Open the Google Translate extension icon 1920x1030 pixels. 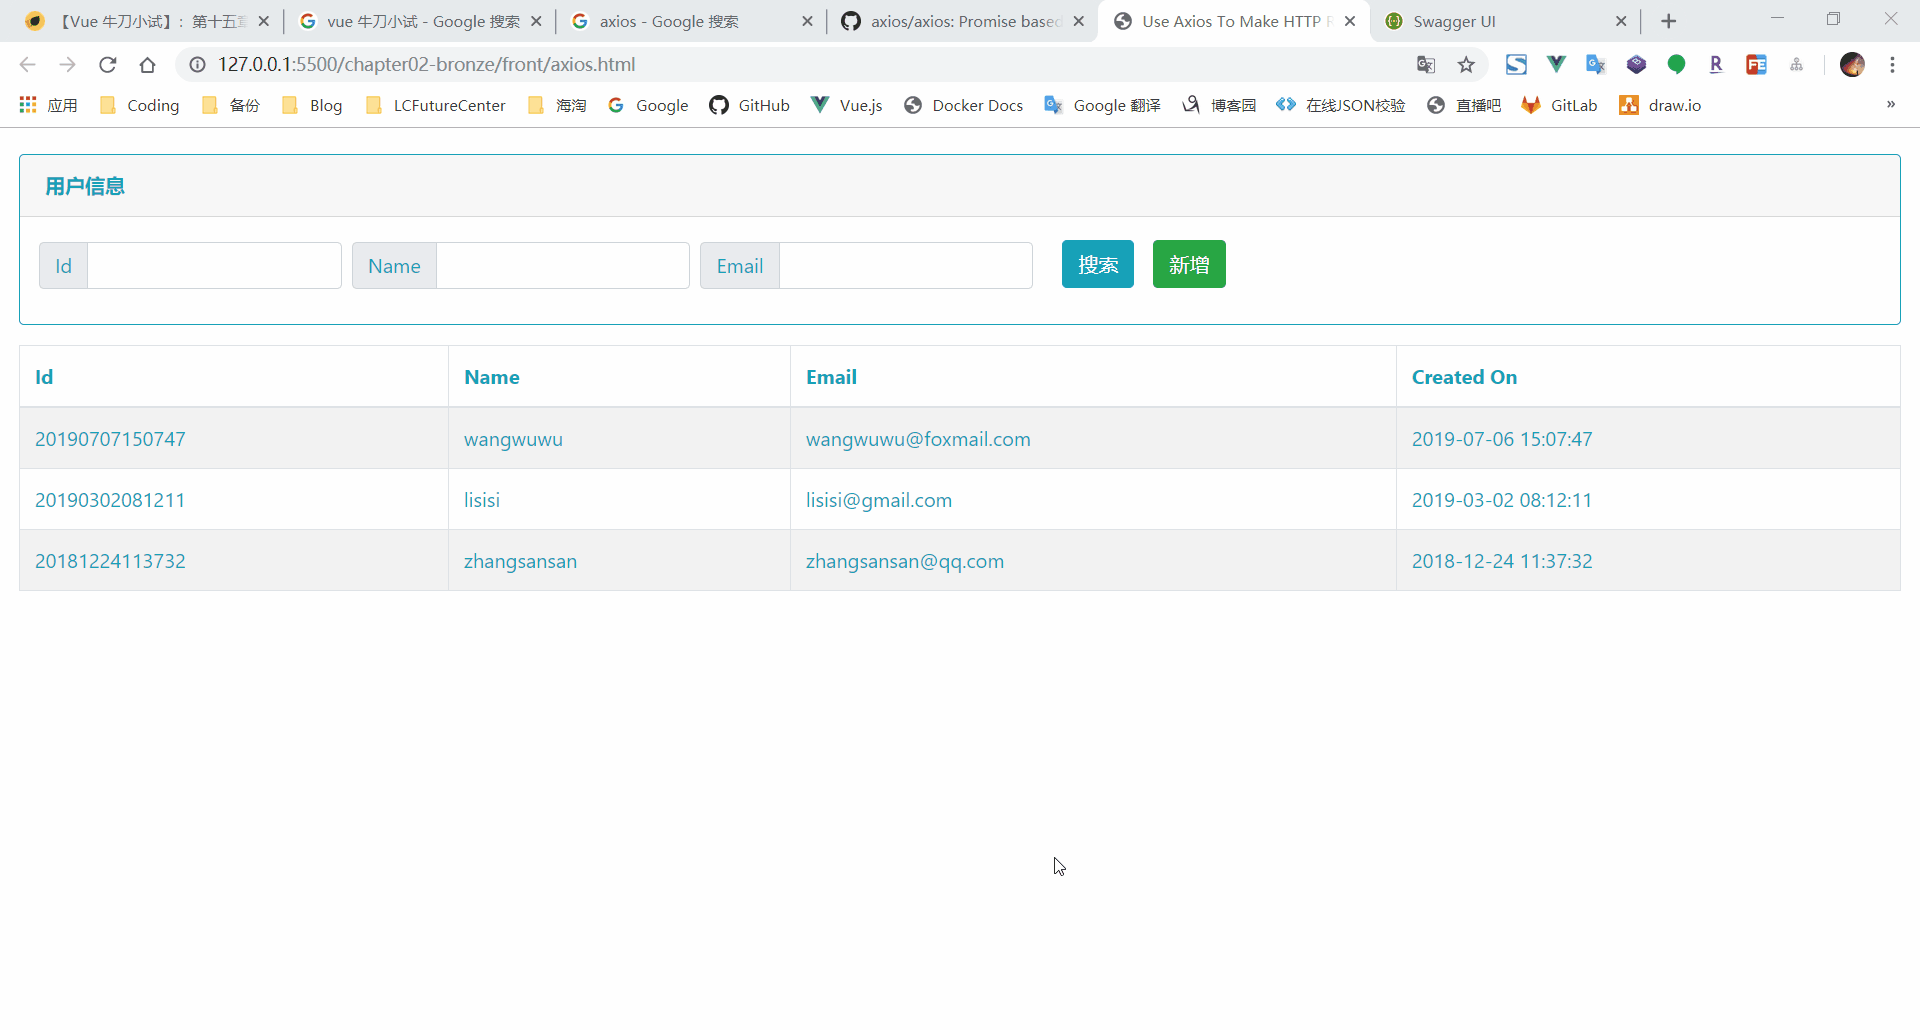(1596, 65)
